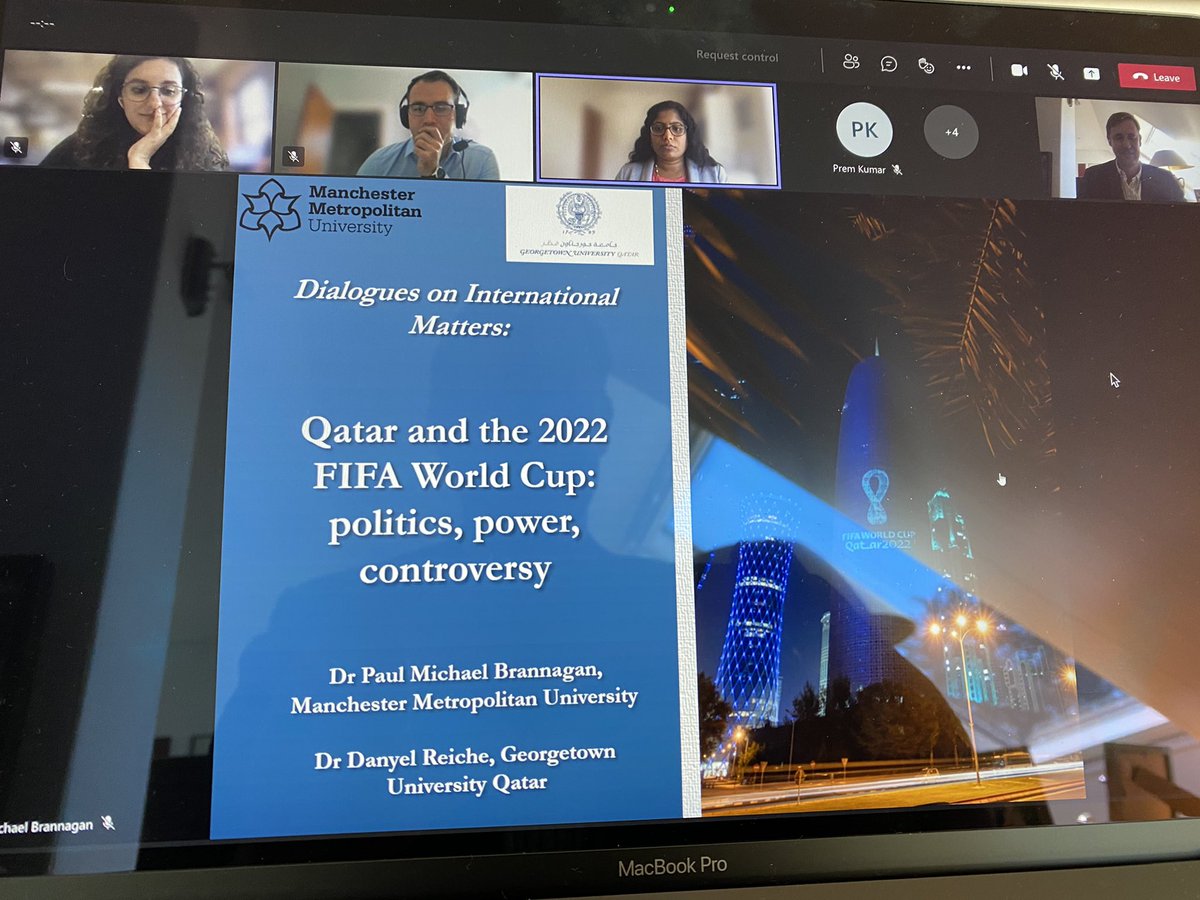This screenshot has height=900, width=1200.
Task: Select the PK avatar of Prem Kumar
Action: 864,131
